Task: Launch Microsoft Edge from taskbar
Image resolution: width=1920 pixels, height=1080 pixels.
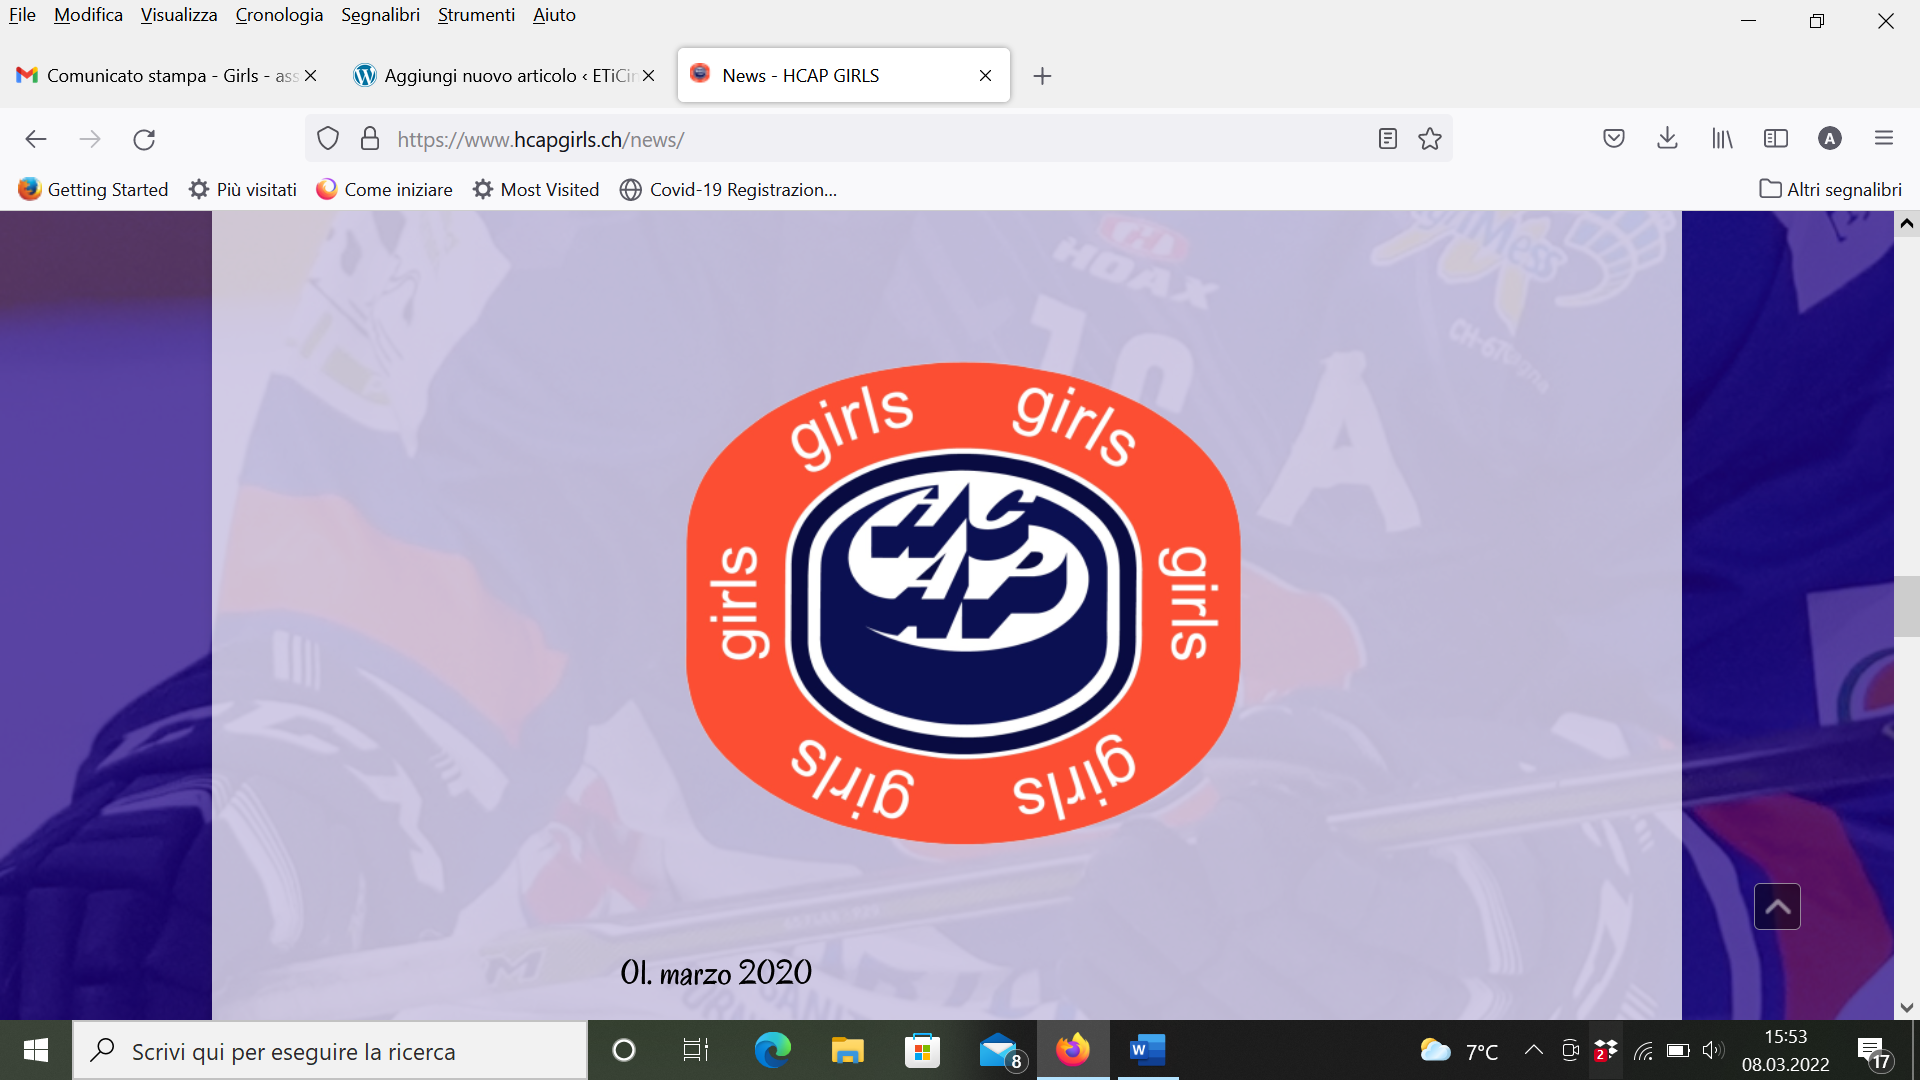Action: point(772,1050)
